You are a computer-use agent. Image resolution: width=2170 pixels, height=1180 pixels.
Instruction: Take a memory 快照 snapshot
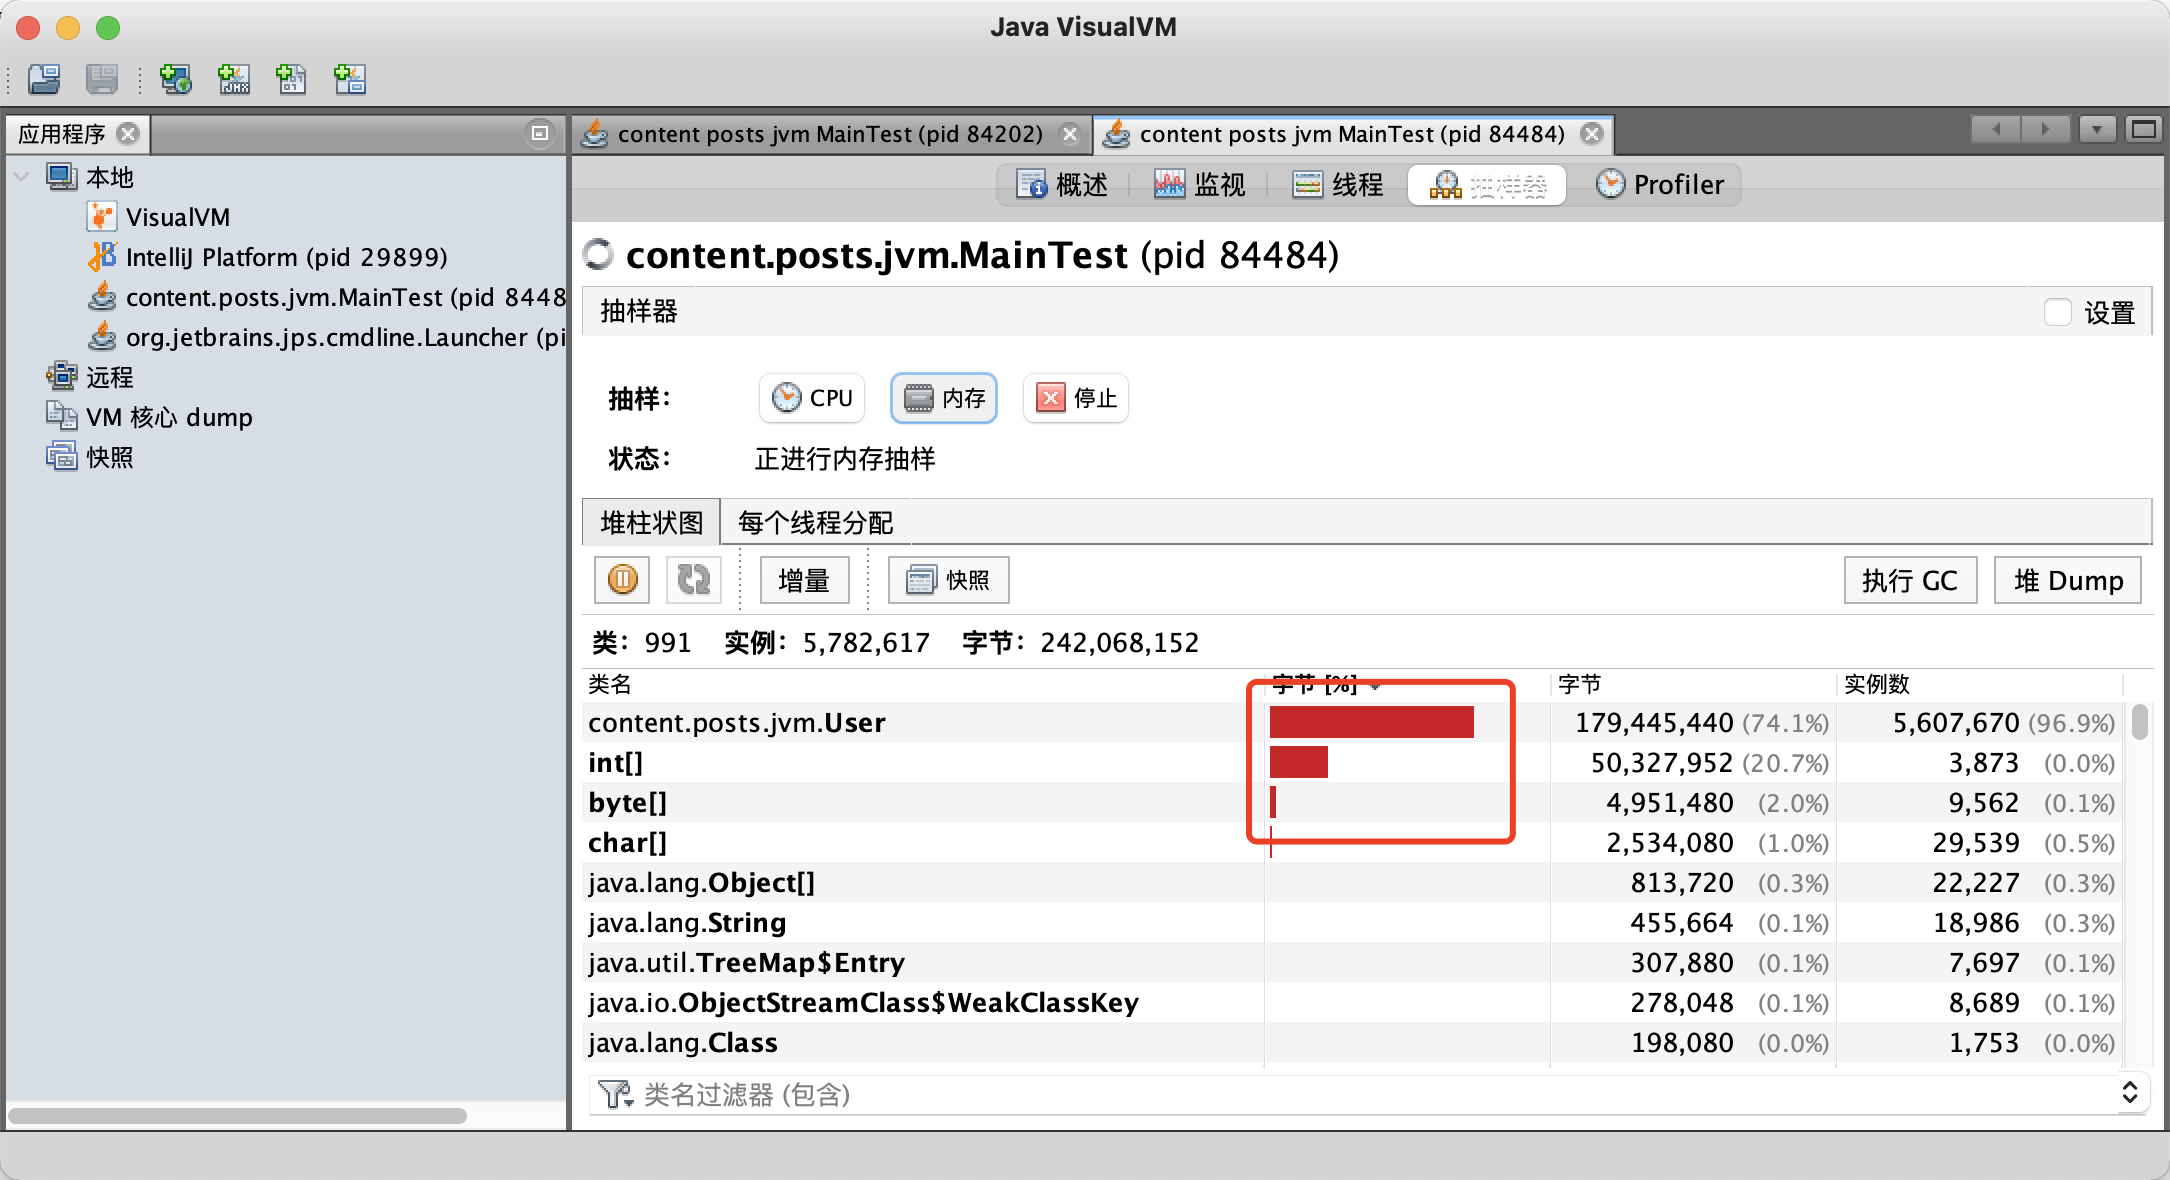point(949,580)
